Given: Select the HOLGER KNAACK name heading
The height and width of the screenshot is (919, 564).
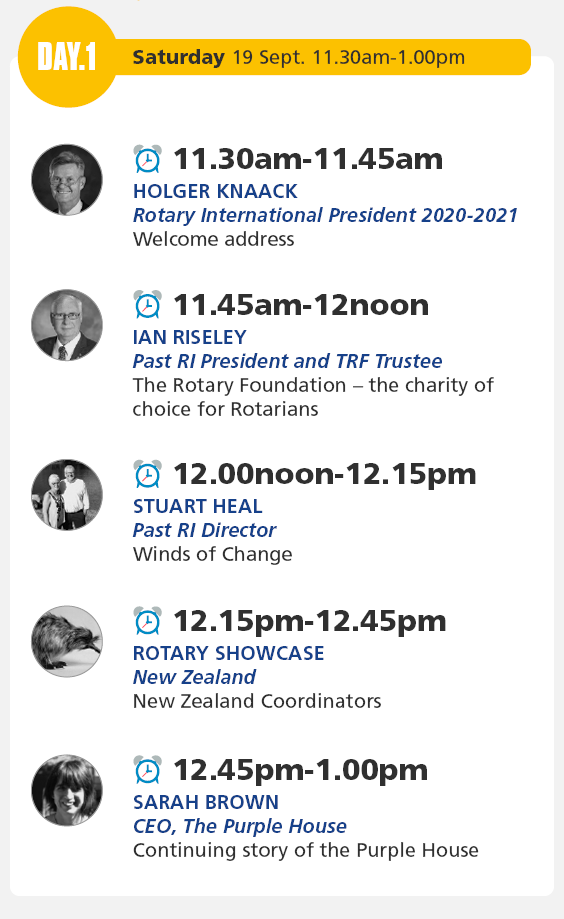Looking at the screenshot, I should click(x=215, y=191).
